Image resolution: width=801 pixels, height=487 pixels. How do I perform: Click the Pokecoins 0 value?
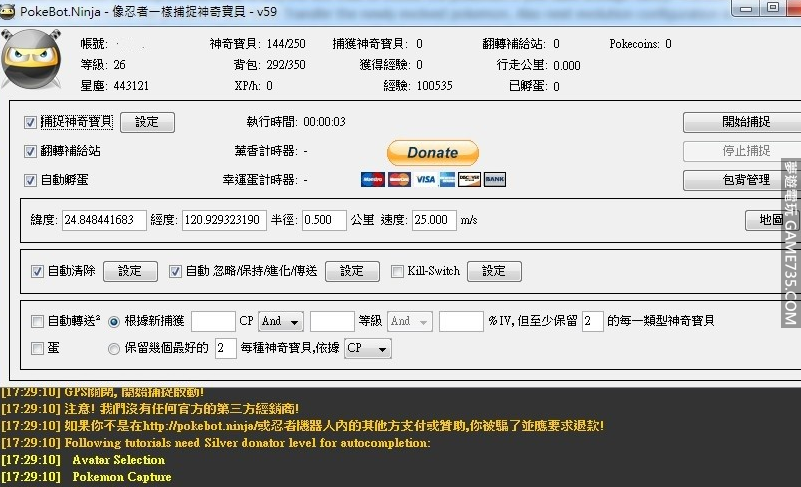[668, 44]
